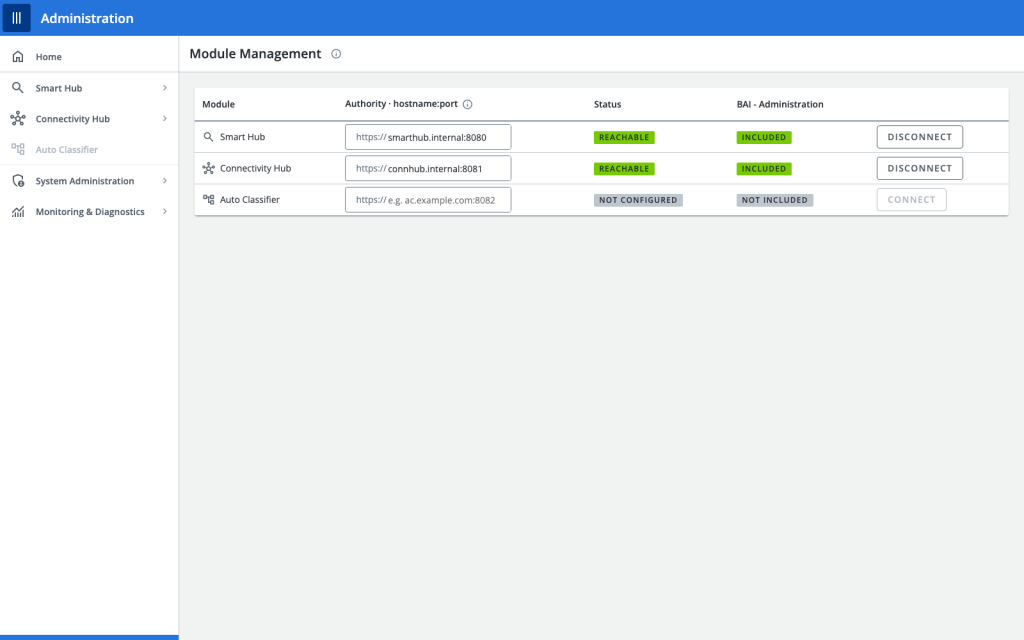Click the Connectivity Hub authority field connhub.internal:8081
Viewport: 1024px width, 640px height.
point(428,168)
